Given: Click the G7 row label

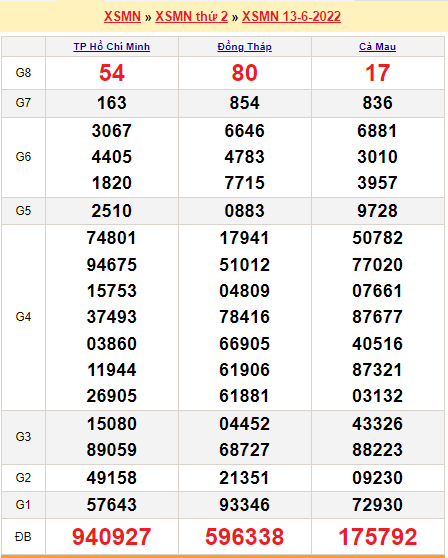Looking at the screenshot, I should pos(23,103).
